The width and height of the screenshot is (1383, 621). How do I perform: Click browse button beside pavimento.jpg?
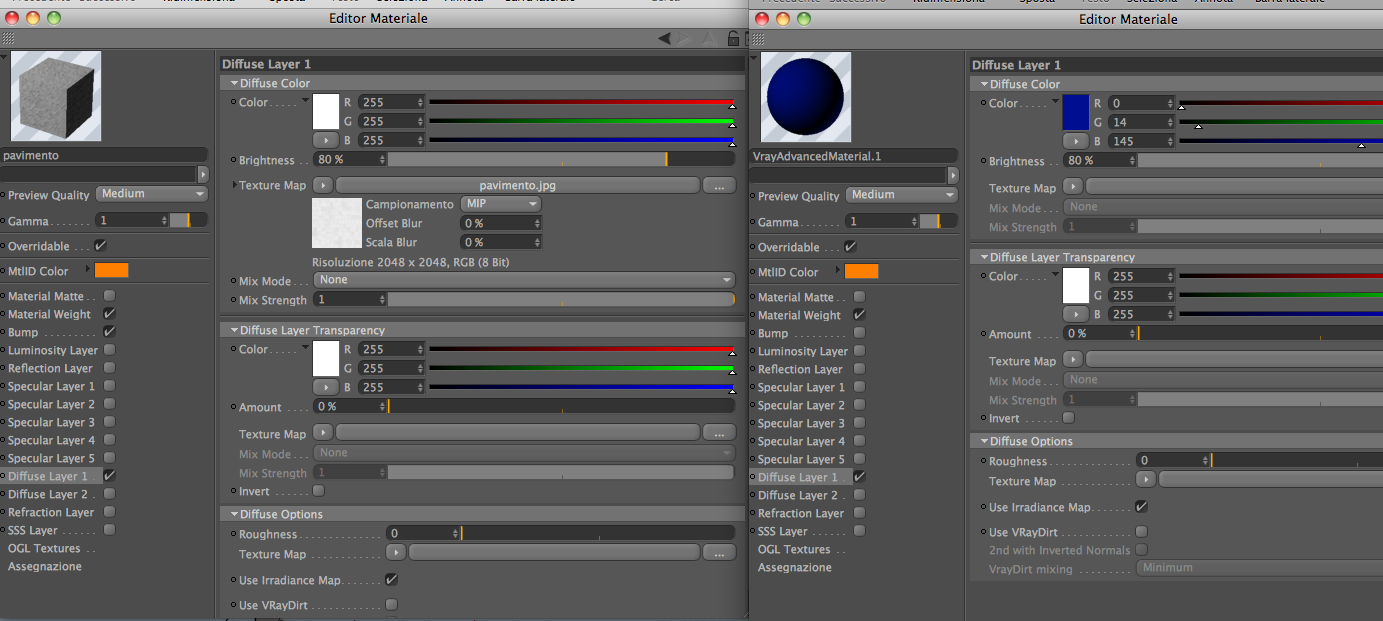(719, 185)
